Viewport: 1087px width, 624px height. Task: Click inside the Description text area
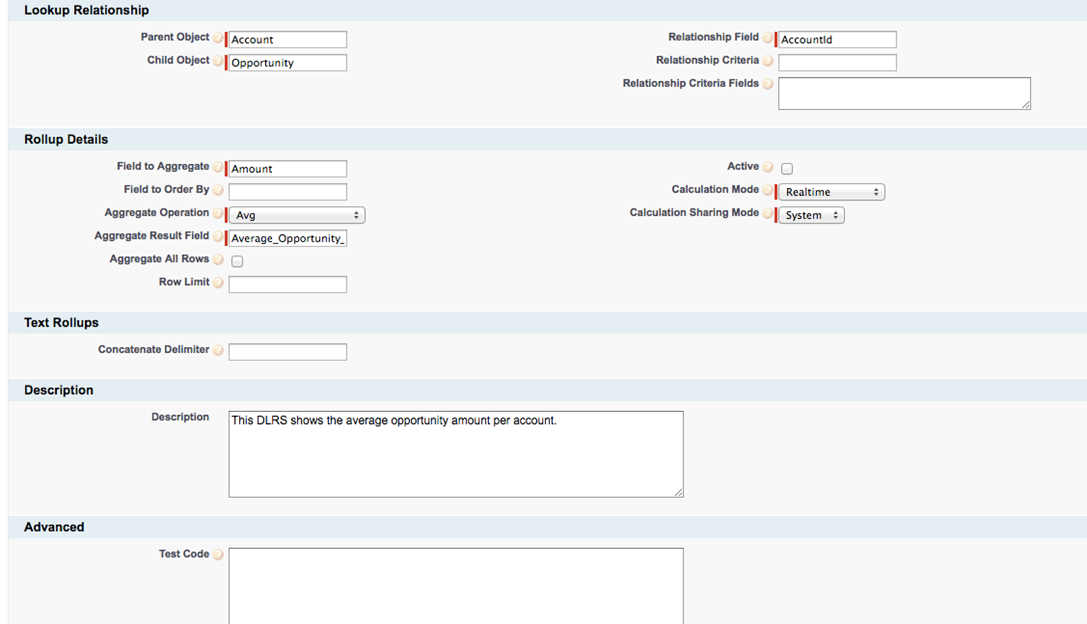(455, 450)
